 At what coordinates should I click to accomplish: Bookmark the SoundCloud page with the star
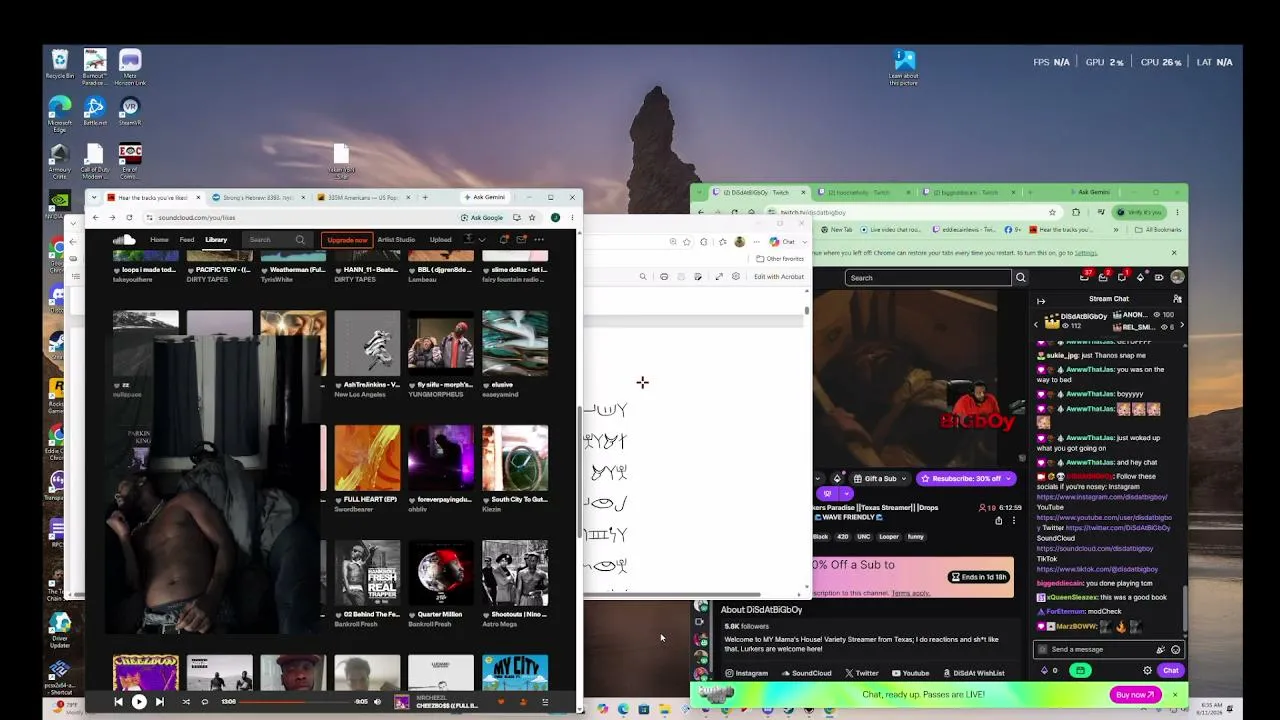point(532,217)
